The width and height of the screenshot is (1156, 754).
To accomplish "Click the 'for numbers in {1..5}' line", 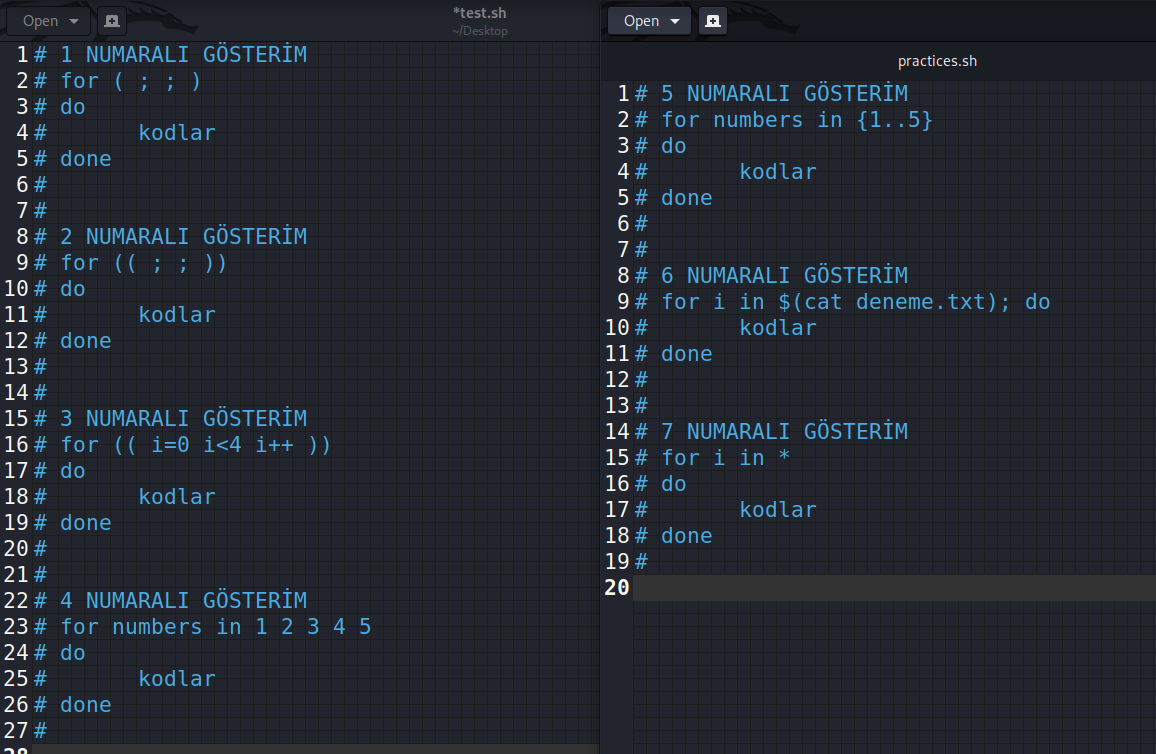I will coord(796,119).
